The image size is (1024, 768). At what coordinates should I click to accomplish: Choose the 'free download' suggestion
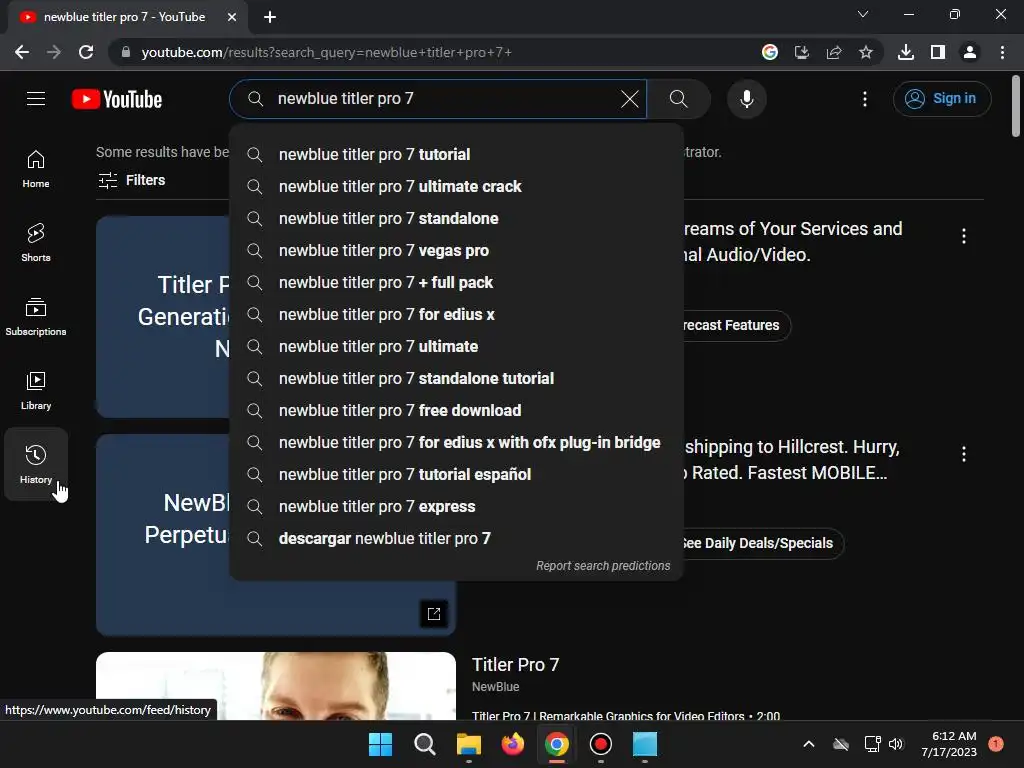[456, 411]
